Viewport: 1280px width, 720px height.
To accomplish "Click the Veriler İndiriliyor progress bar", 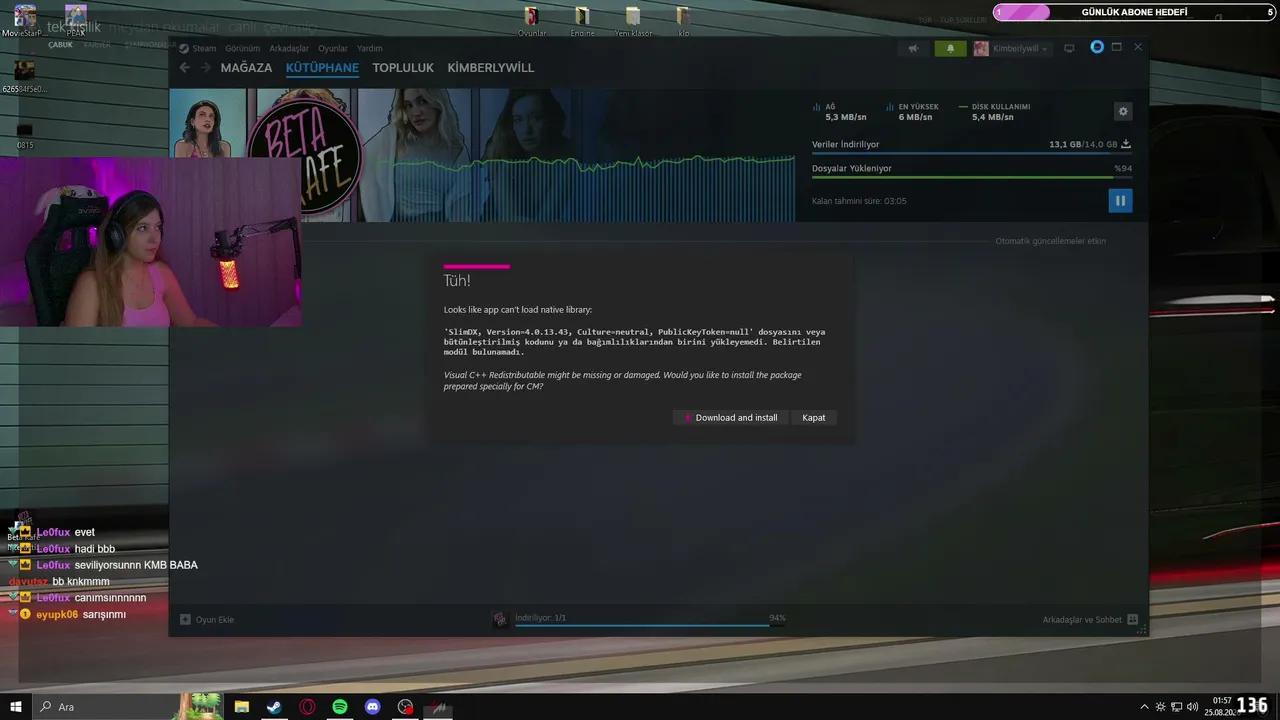I will point(972,153).
